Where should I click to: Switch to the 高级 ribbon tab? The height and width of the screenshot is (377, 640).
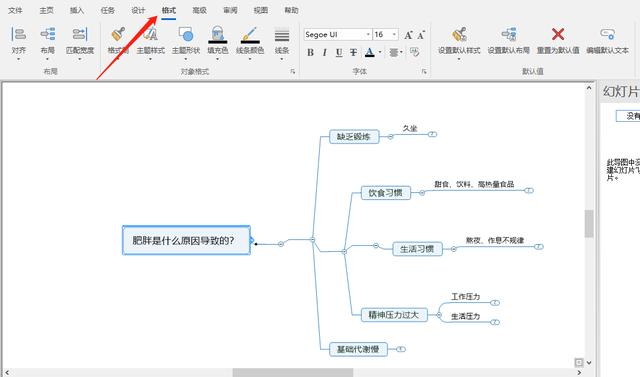[x=199, y=10]
